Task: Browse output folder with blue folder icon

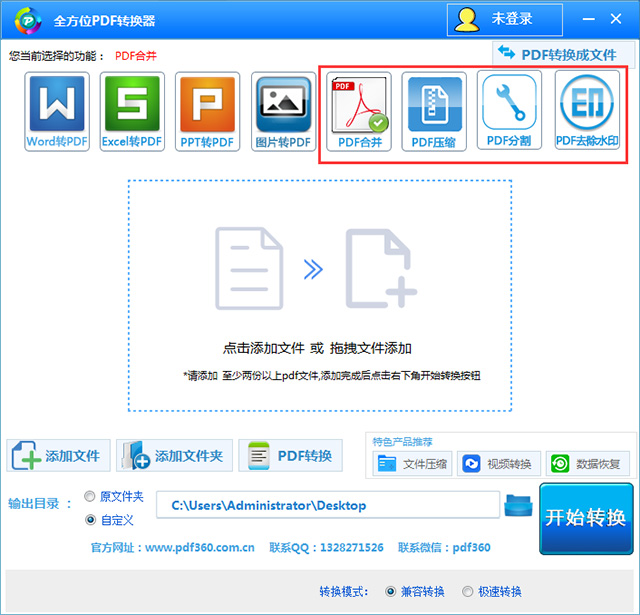Action: [518, 505]
